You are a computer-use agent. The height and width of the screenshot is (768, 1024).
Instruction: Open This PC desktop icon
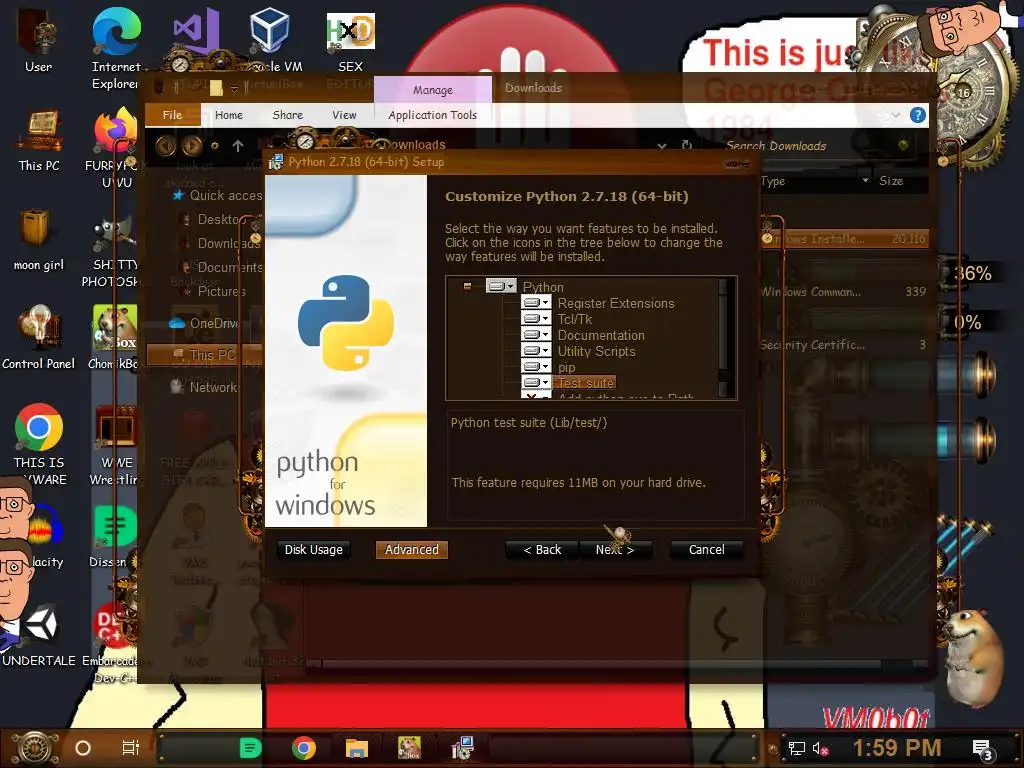(39, 141)
